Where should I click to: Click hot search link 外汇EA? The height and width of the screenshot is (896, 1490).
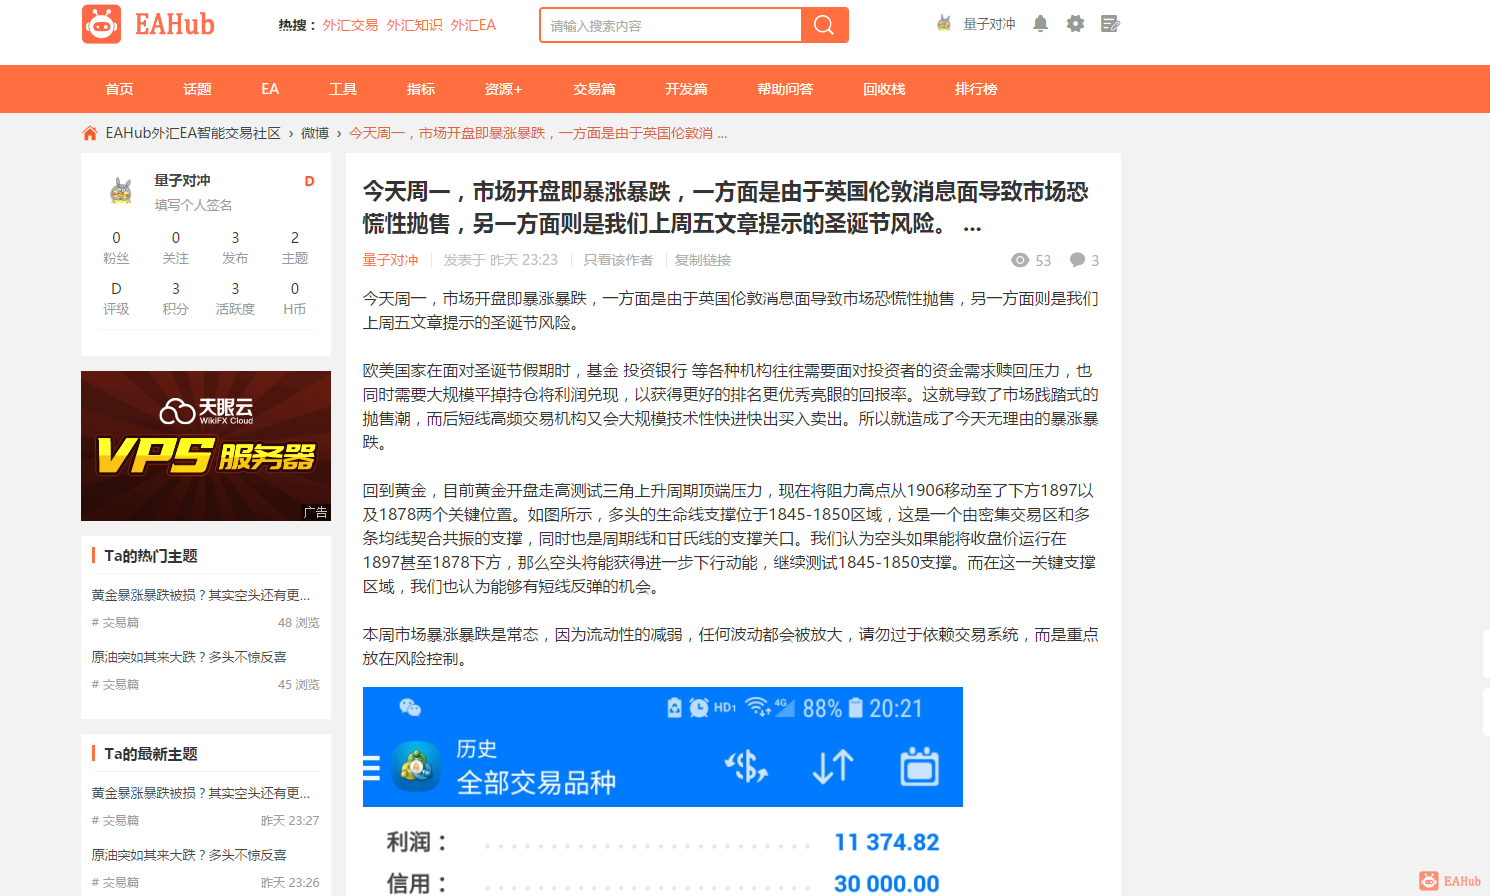tap(473, 25)
